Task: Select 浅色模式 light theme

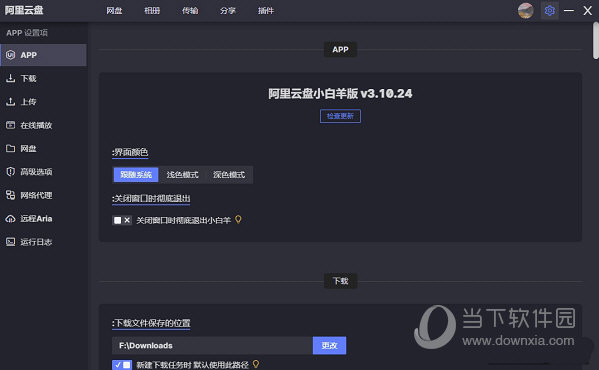Action: point(182,175)
